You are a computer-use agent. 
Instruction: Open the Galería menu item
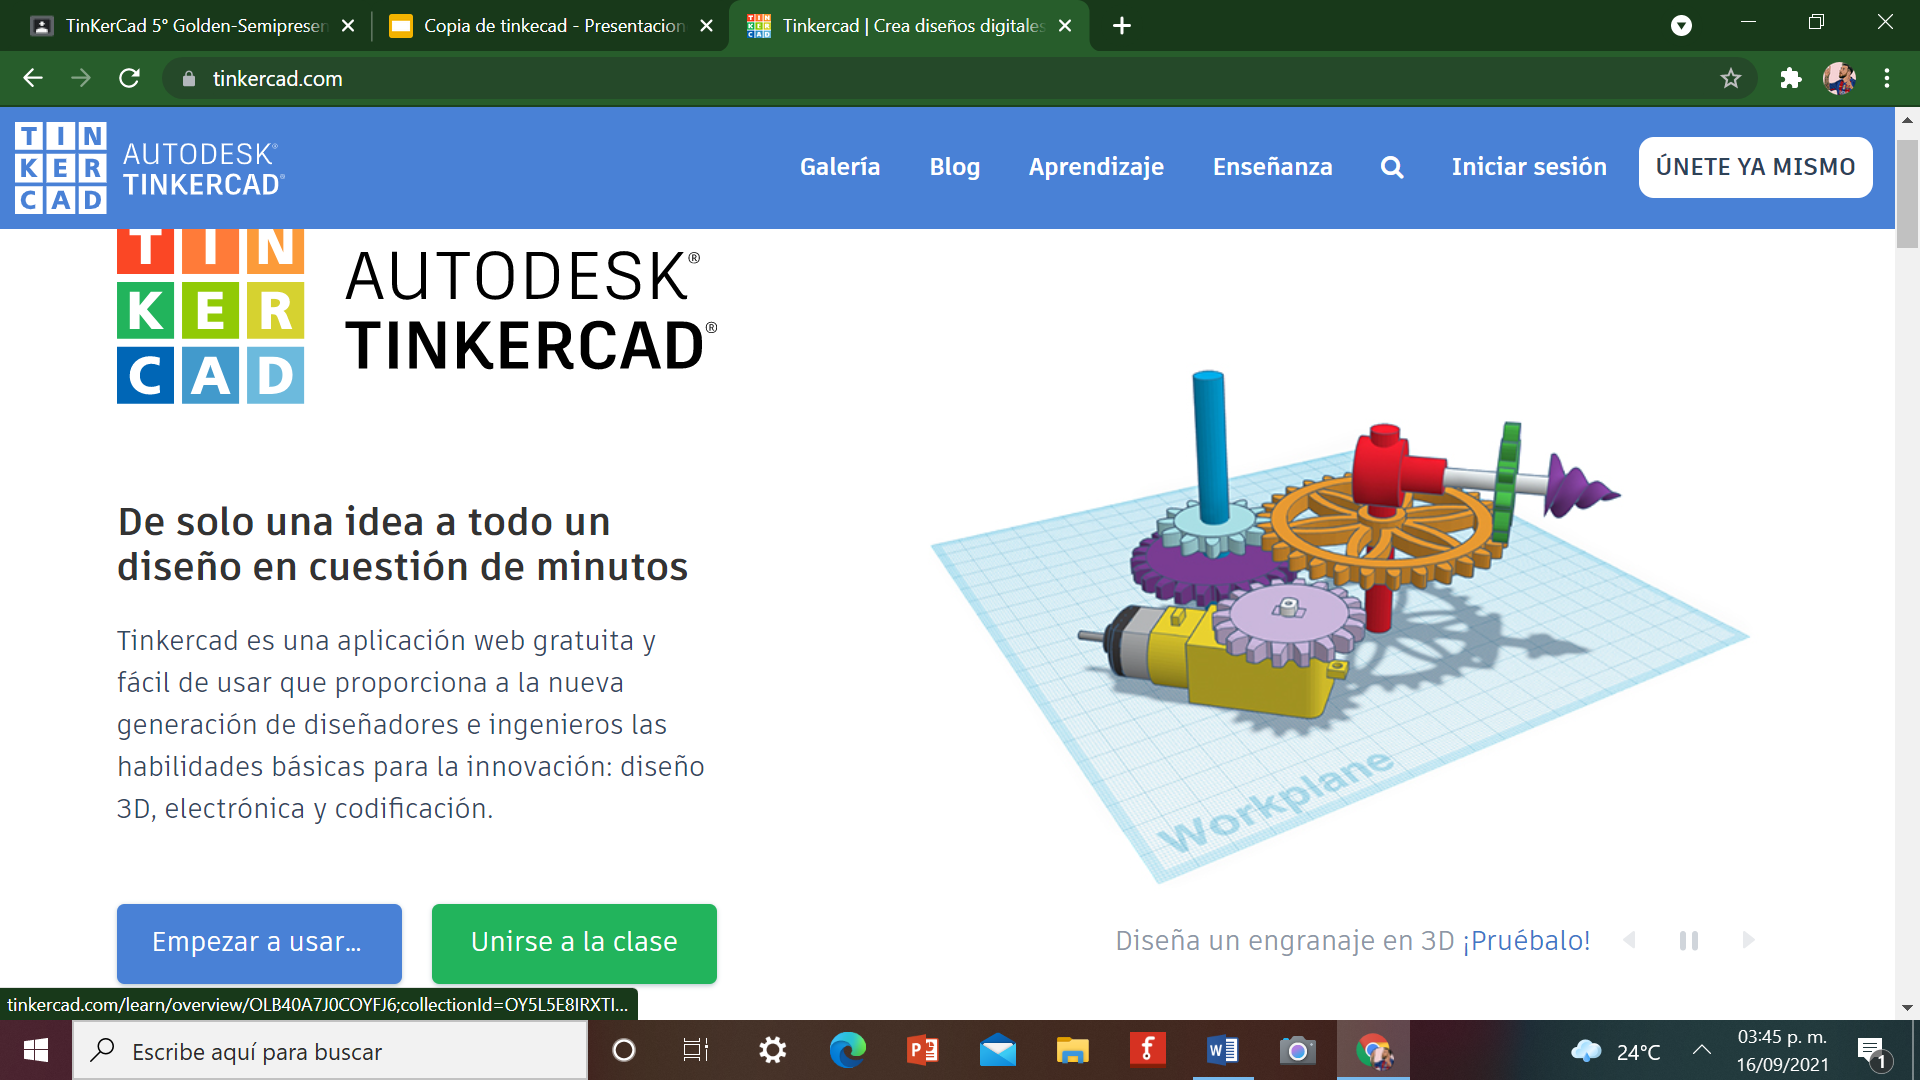point(840,167)
